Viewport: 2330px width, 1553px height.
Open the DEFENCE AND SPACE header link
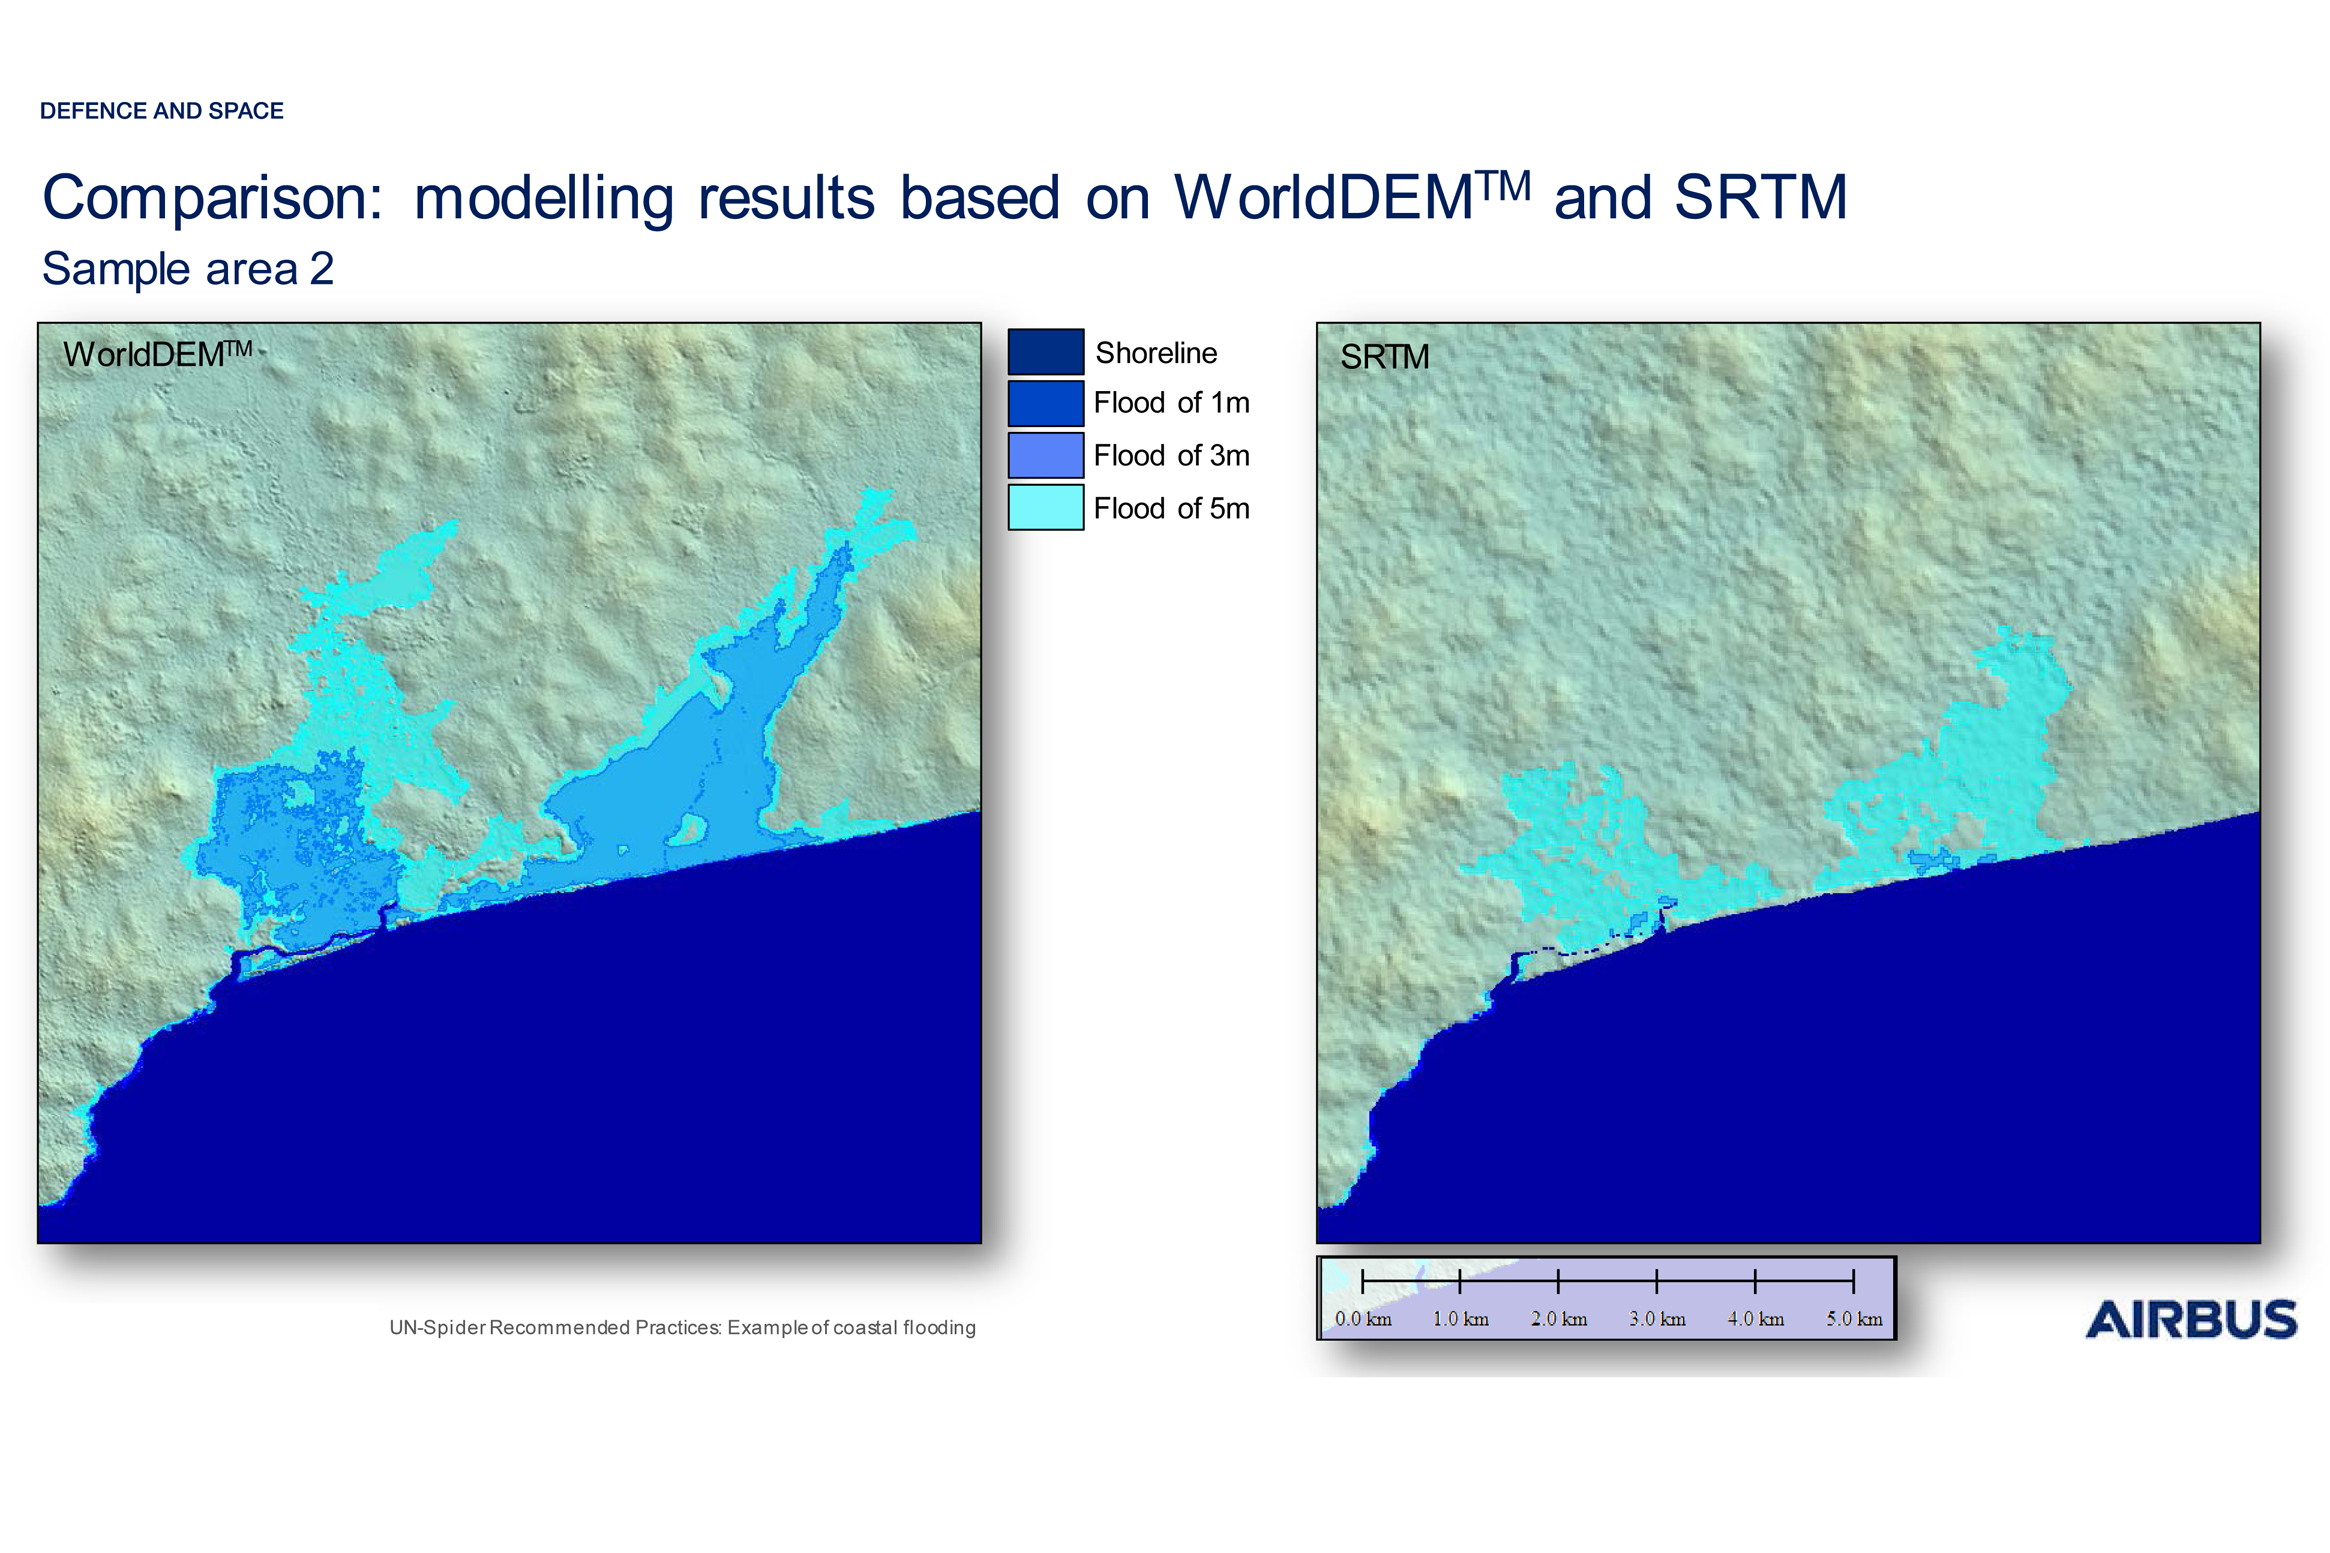162,111
